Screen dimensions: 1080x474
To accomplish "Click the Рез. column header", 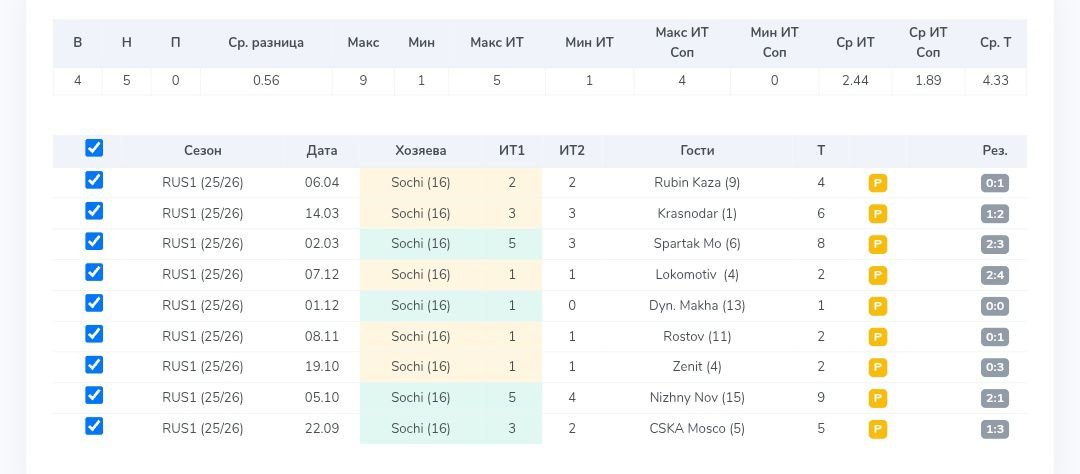I will tap(994, 151).
